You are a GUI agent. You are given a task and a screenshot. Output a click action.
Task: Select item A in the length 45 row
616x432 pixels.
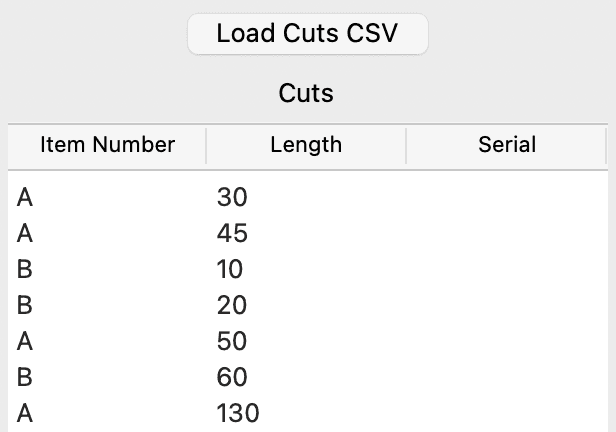pos(25,234)
